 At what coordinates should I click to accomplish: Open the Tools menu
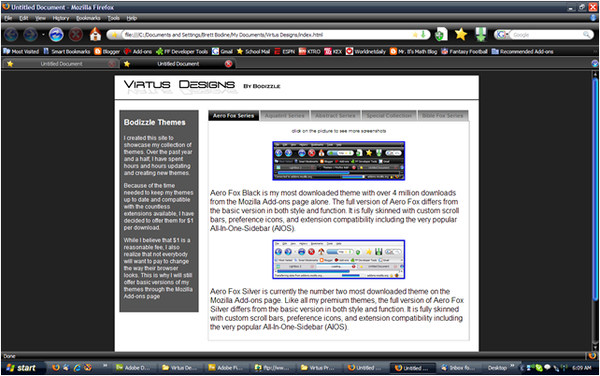114,18
